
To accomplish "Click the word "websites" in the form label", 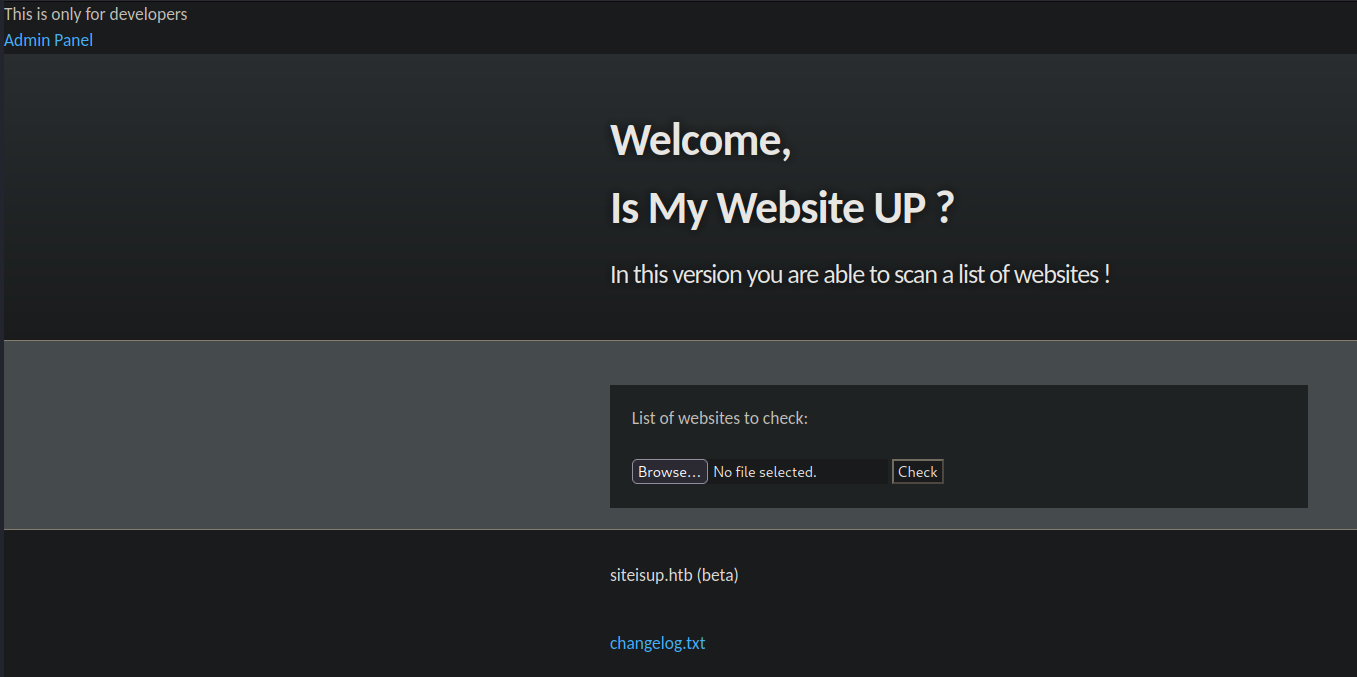I will (x=710, y=418).
